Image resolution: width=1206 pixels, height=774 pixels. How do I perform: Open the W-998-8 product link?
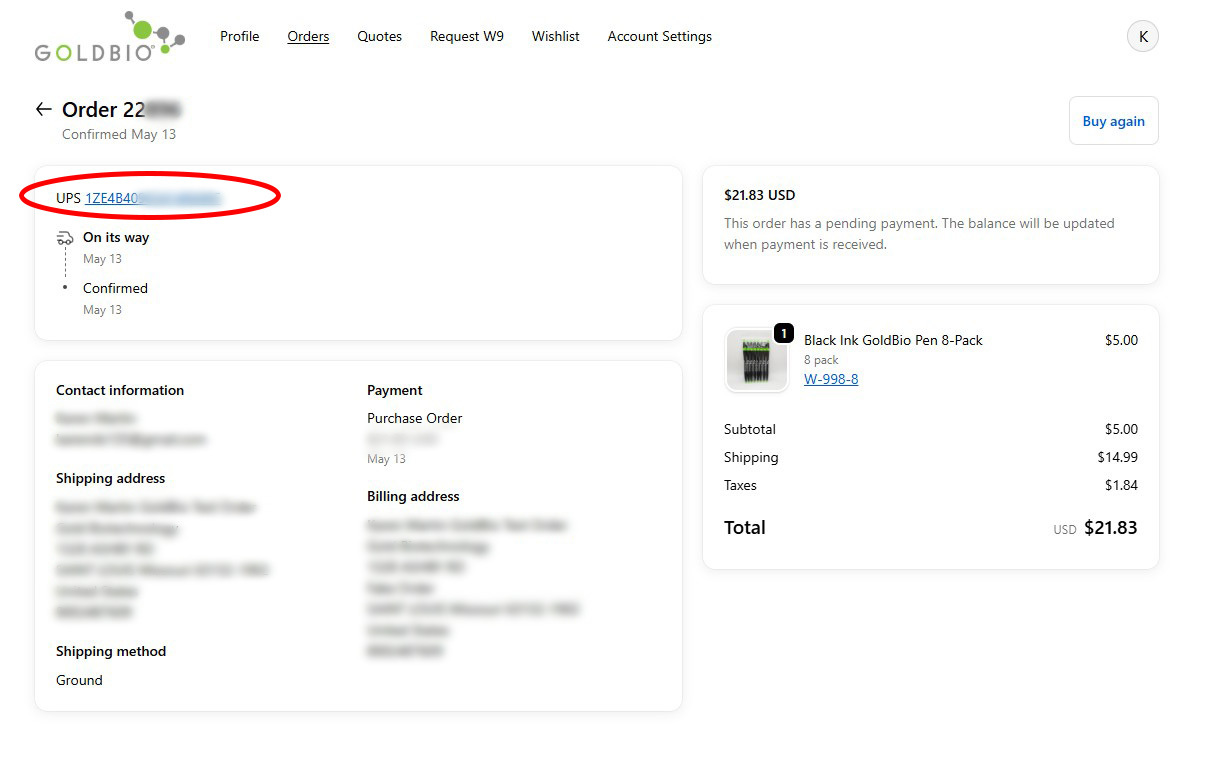click(x=831, y=379)
